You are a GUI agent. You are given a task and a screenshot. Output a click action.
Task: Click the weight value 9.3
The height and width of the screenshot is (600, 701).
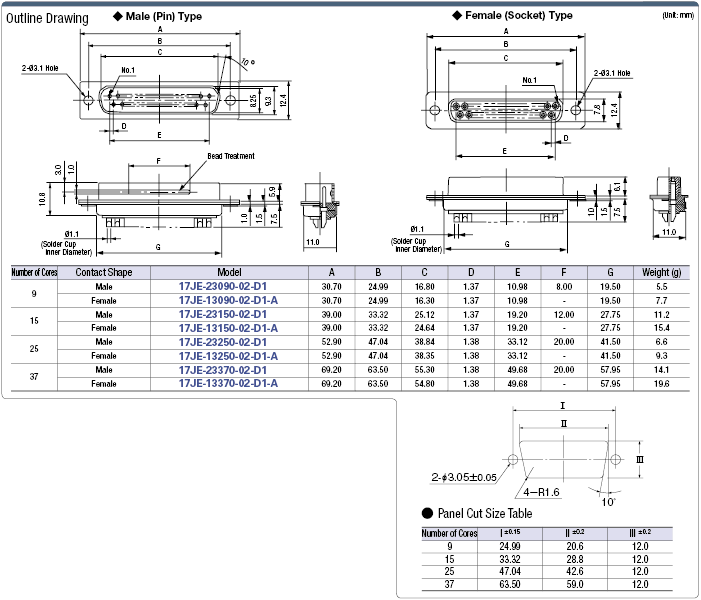click(x=662, y=356)
